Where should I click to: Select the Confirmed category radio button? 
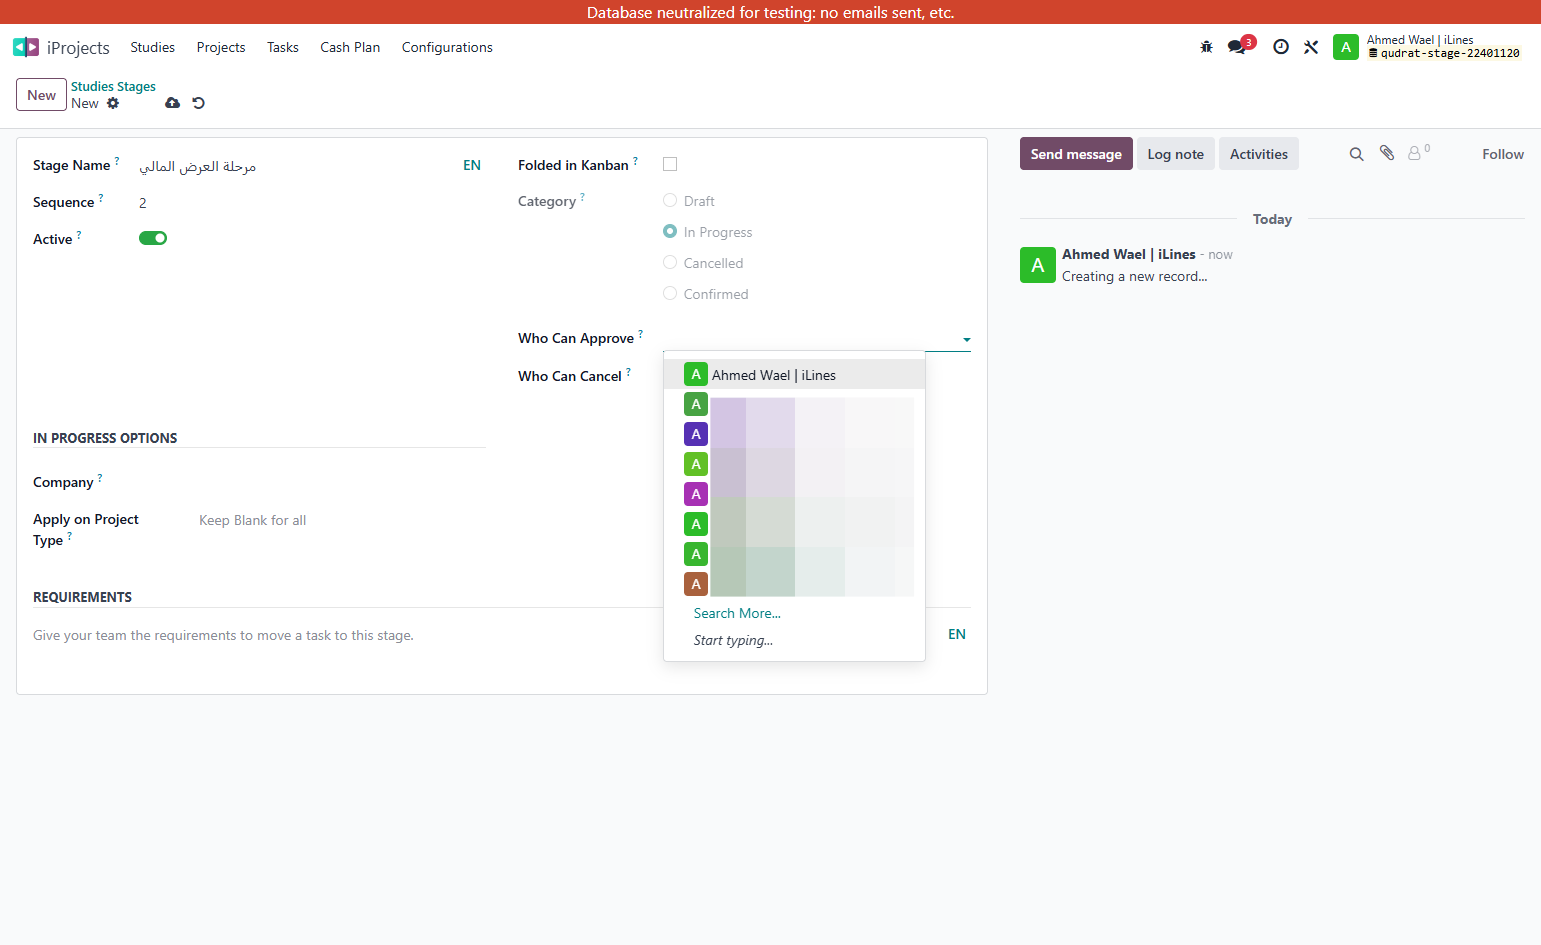pos(670,293)
